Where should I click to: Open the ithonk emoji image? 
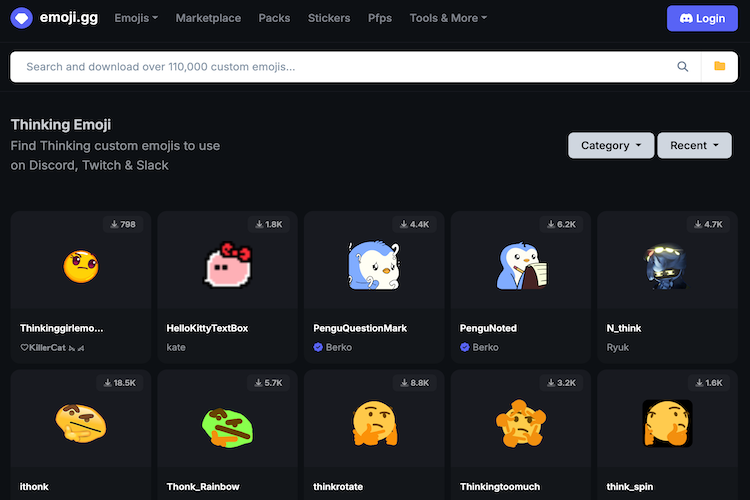pos(80,423)
